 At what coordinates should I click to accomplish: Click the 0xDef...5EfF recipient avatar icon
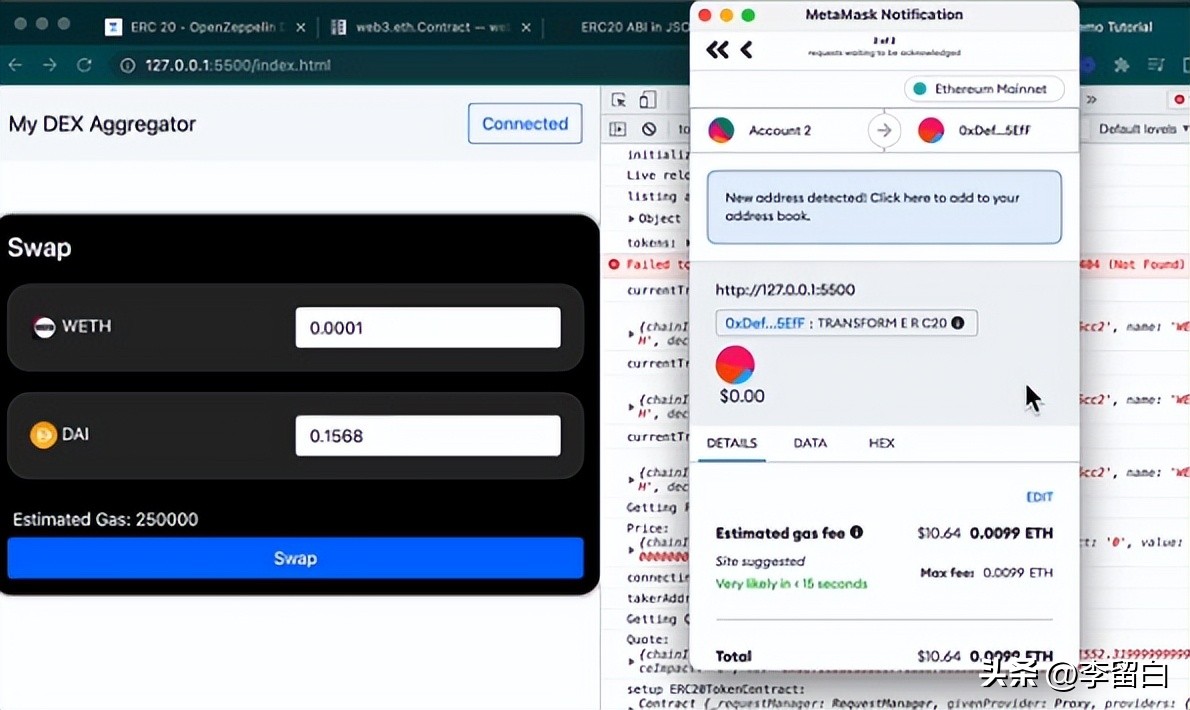[930, 130]
